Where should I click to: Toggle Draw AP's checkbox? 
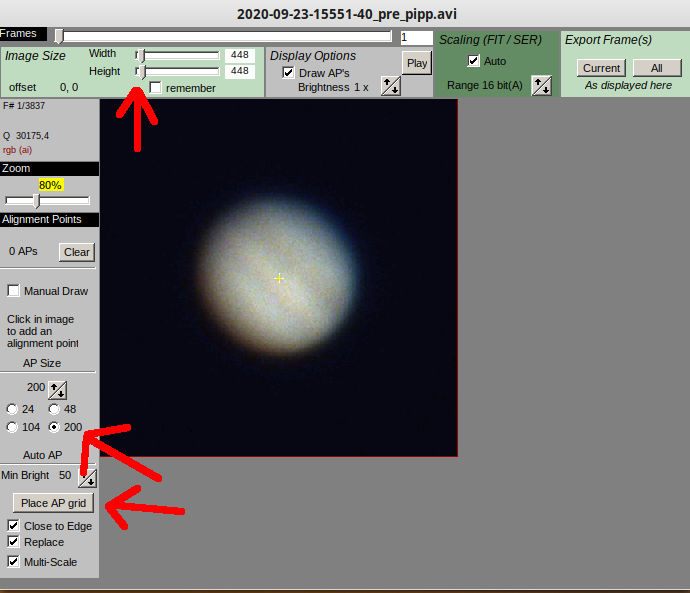coord(288,73)
